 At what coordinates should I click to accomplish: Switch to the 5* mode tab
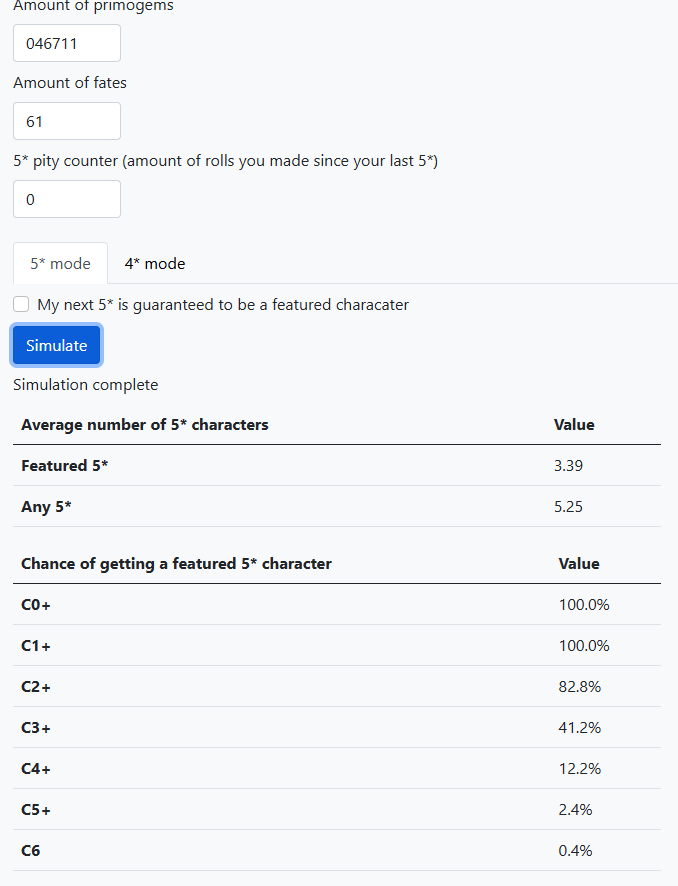tap(60, 264)
